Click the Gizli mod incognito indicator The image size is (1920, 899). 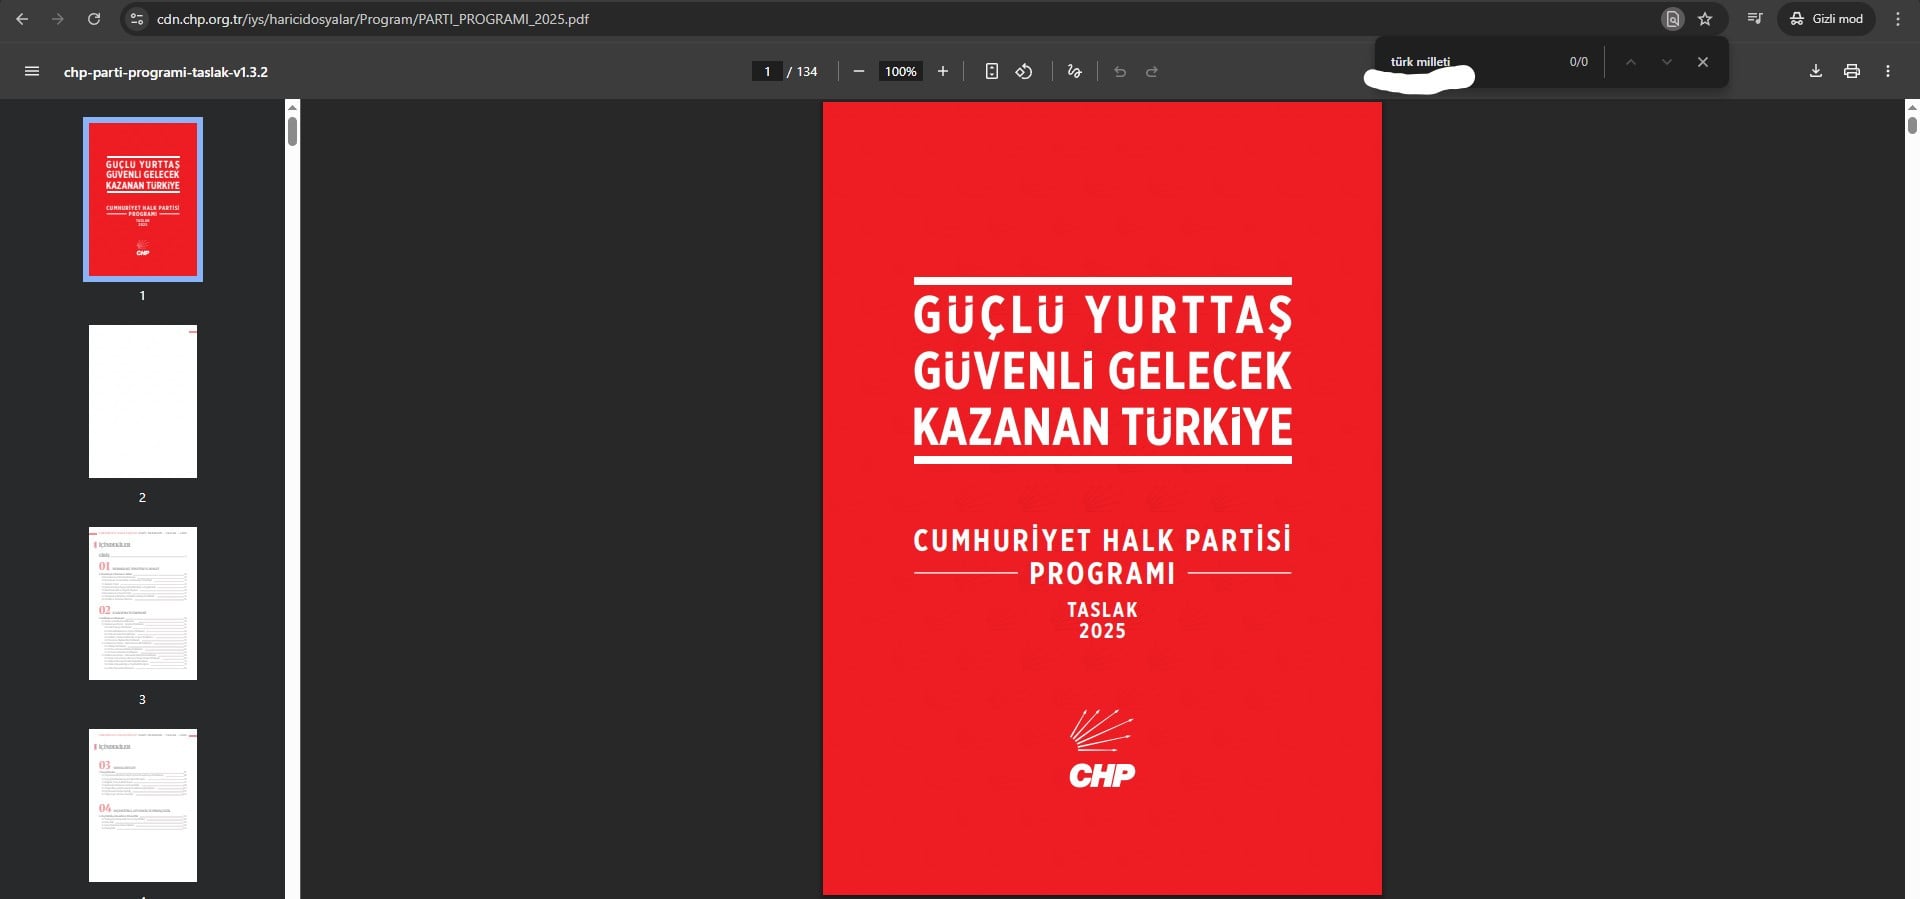pos(1826,19)
